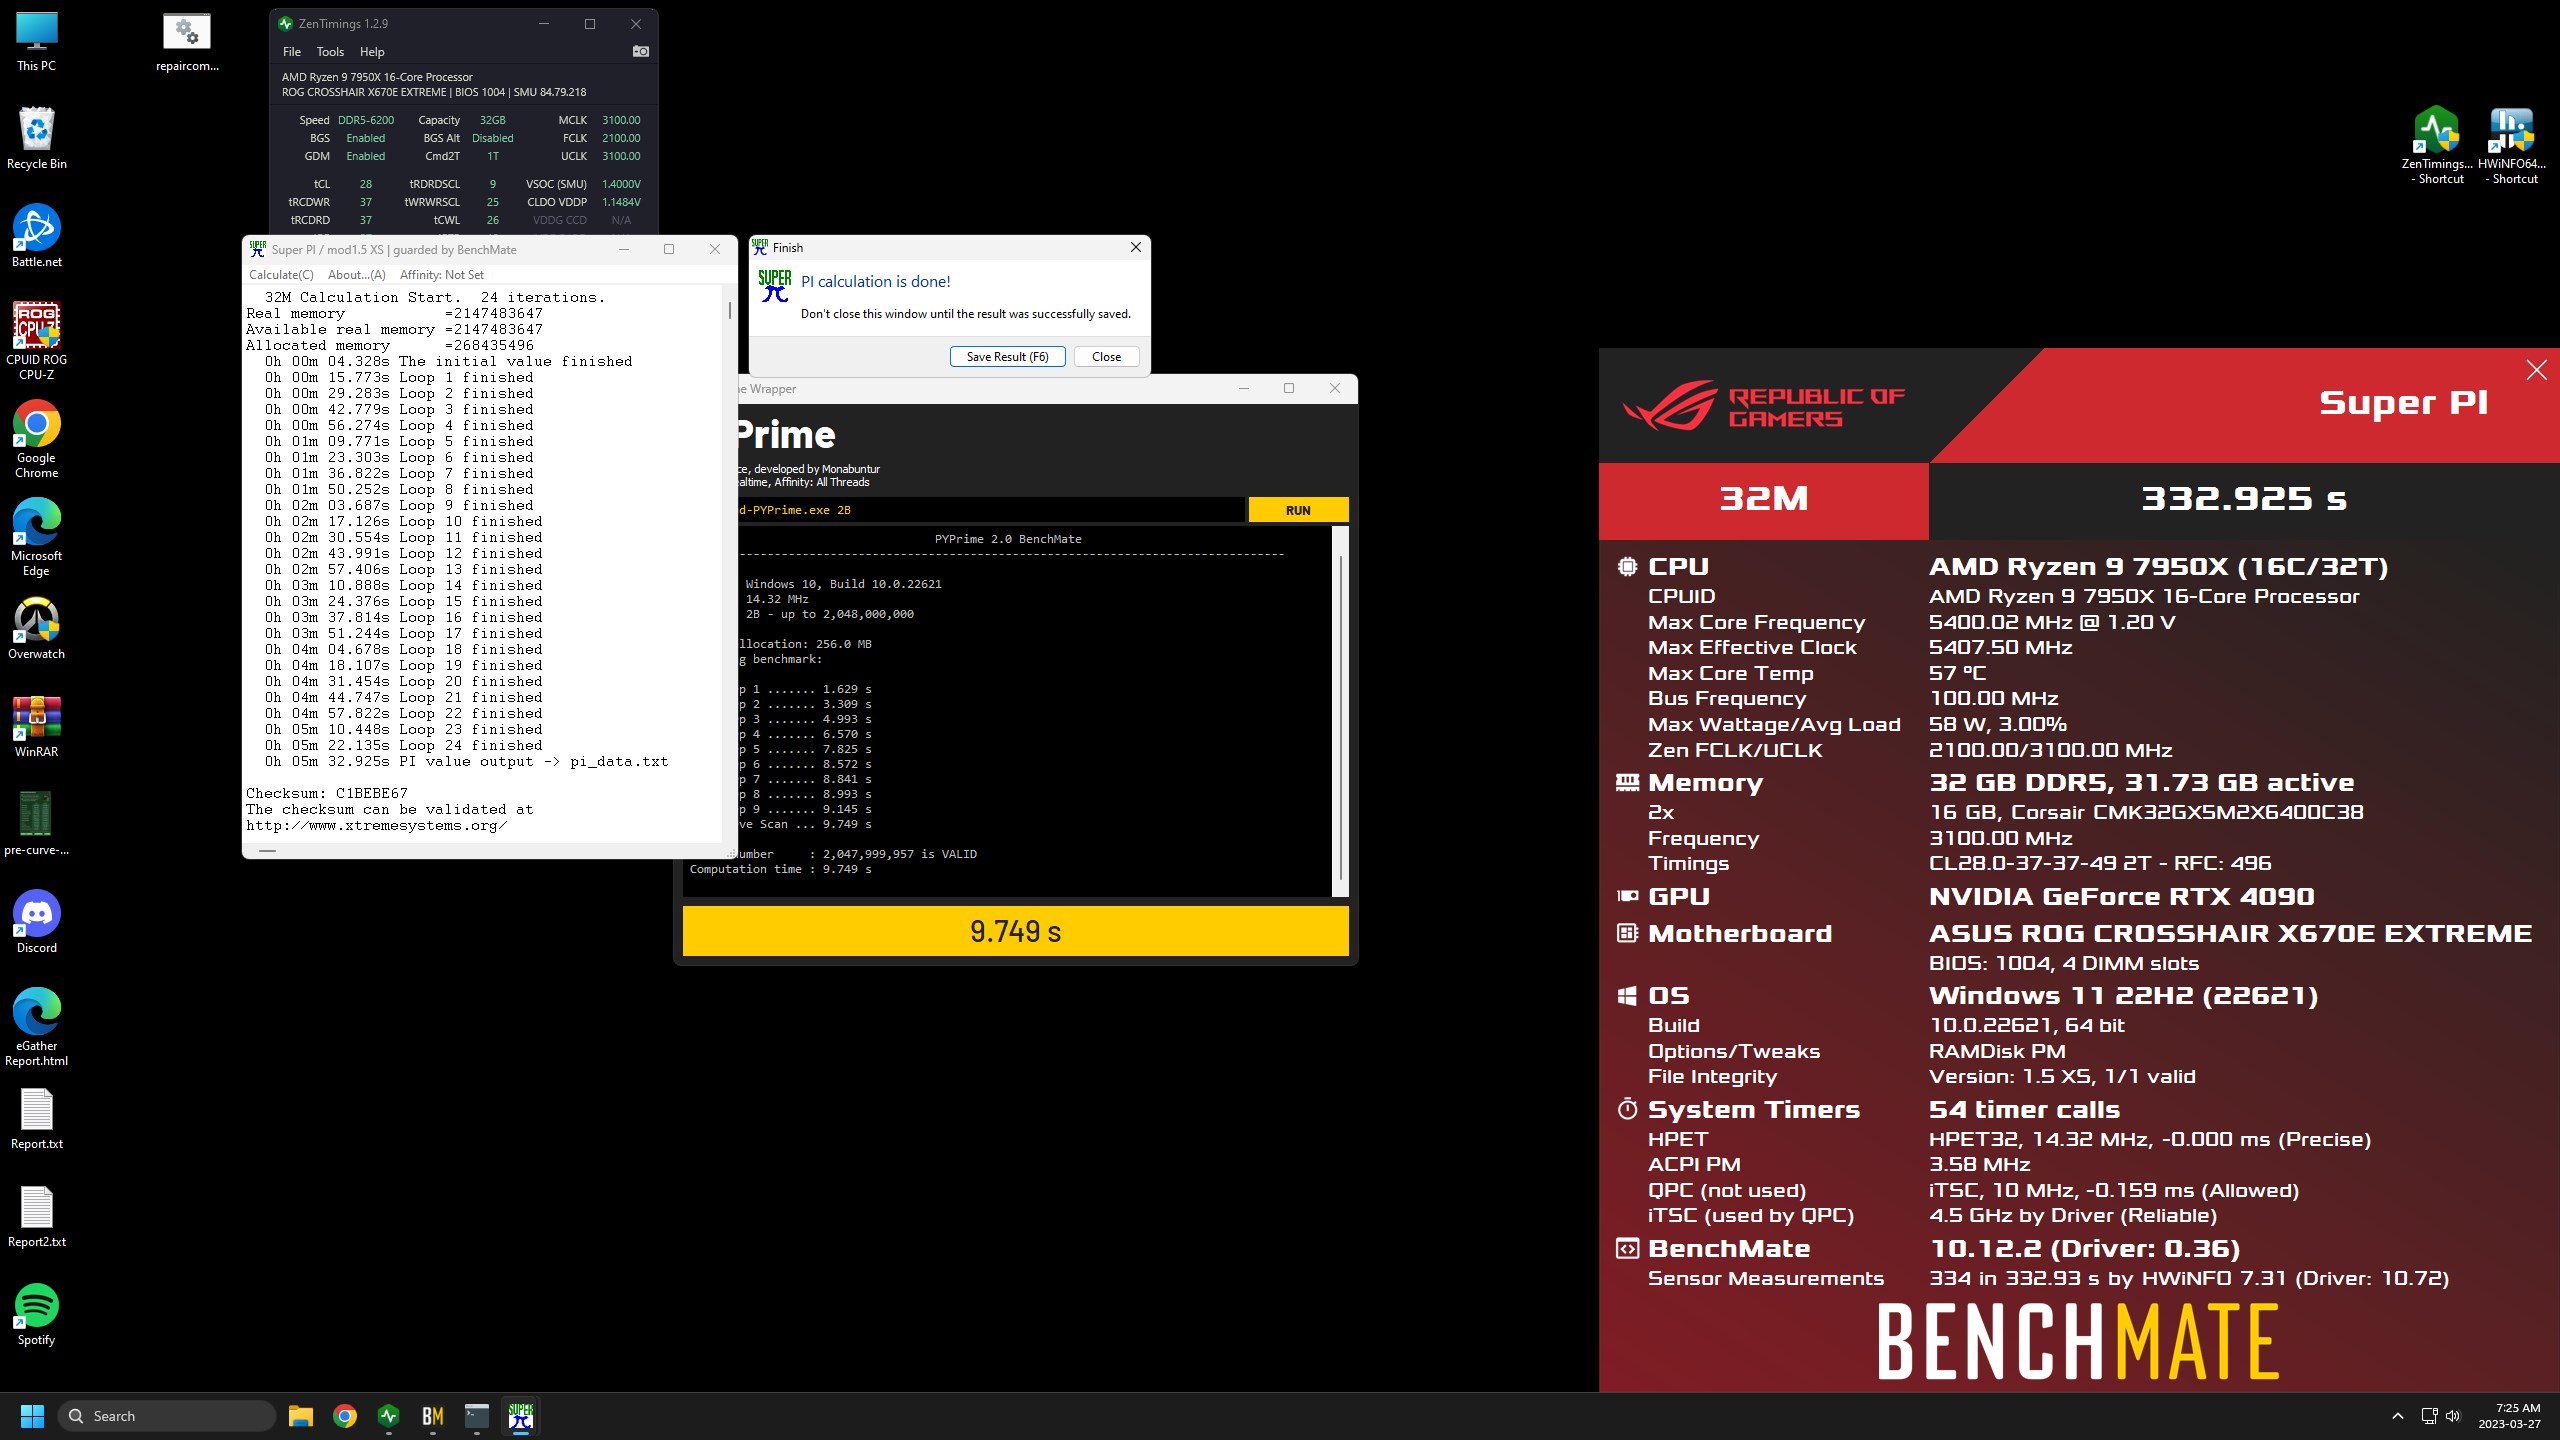Open the HWiNFO64 shortcut on desktop
Screen dimensions: 2560x1440
pos(2511,146)
